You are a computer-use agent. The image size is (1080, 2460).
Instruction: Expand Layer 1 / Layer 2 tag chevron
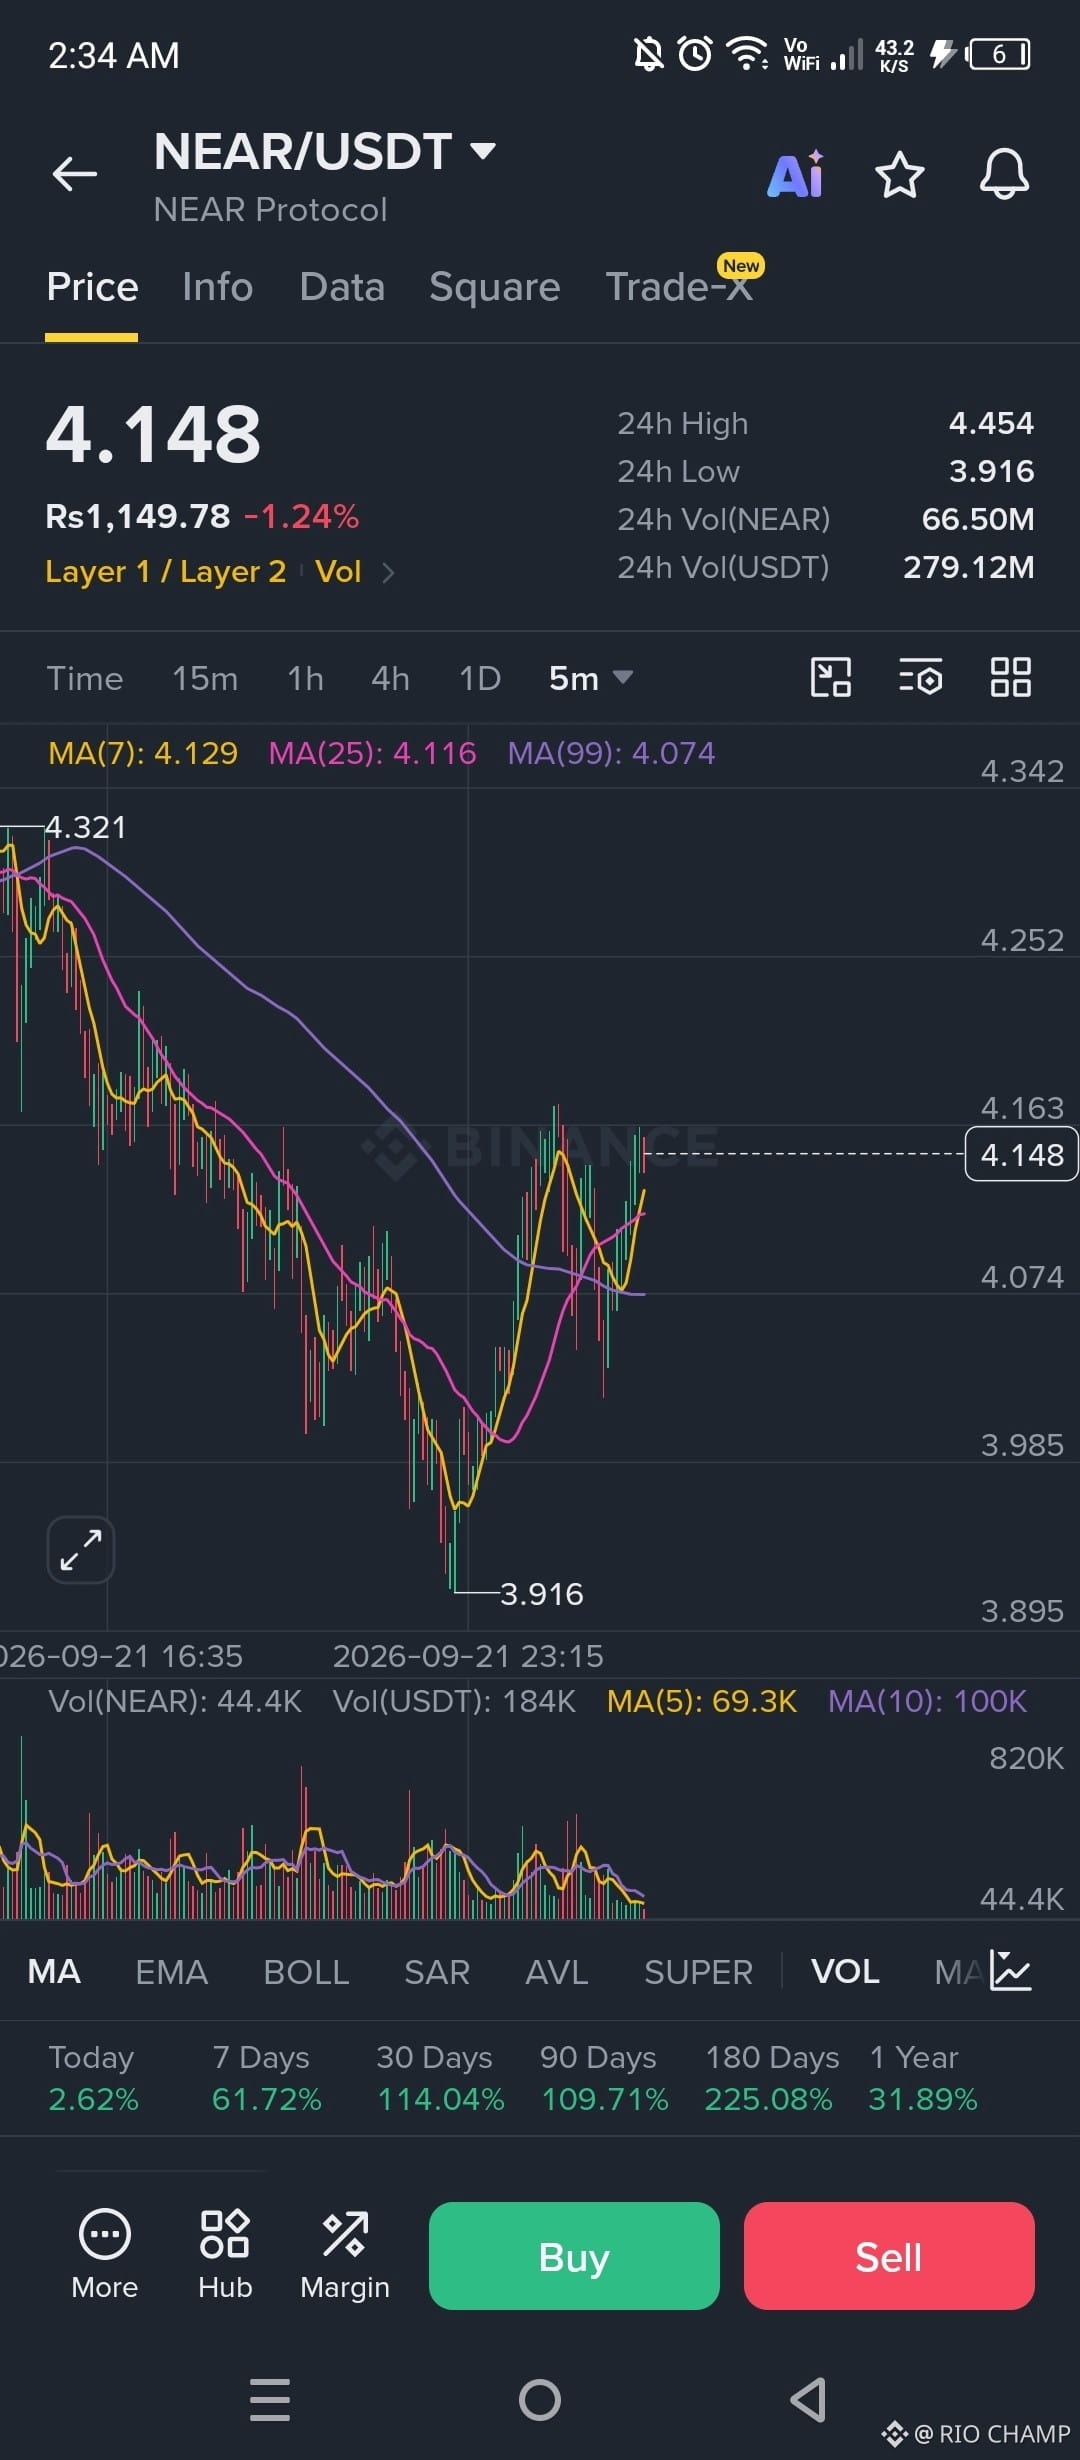(x=389, y=572)
